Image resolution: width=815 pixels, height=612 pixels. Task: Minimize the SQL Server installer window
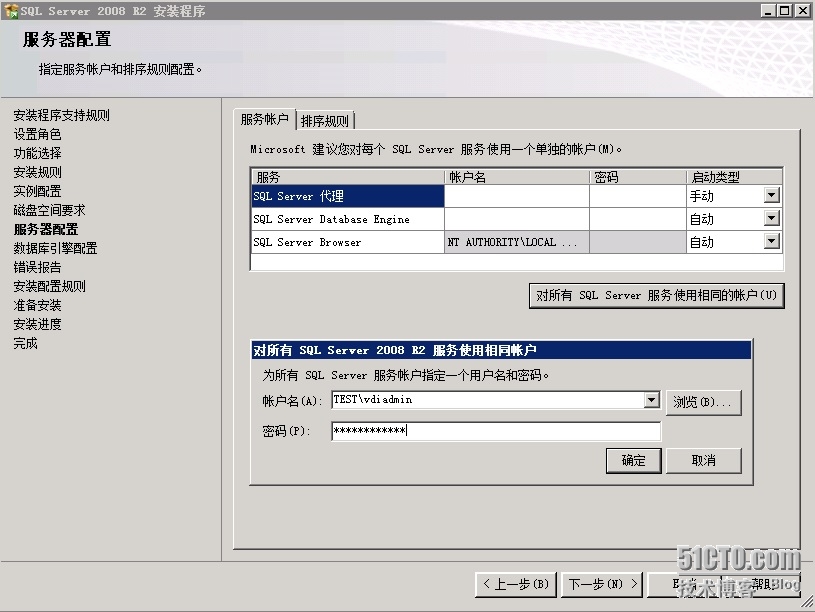(x=768, y=10)
